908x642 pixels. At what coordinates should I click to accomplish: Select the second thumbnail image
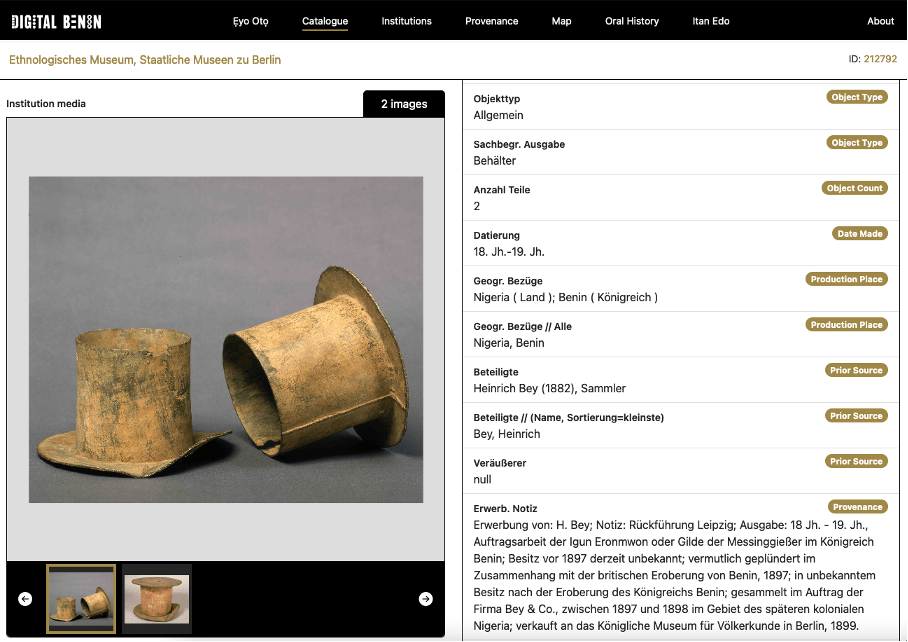(157, 599)
